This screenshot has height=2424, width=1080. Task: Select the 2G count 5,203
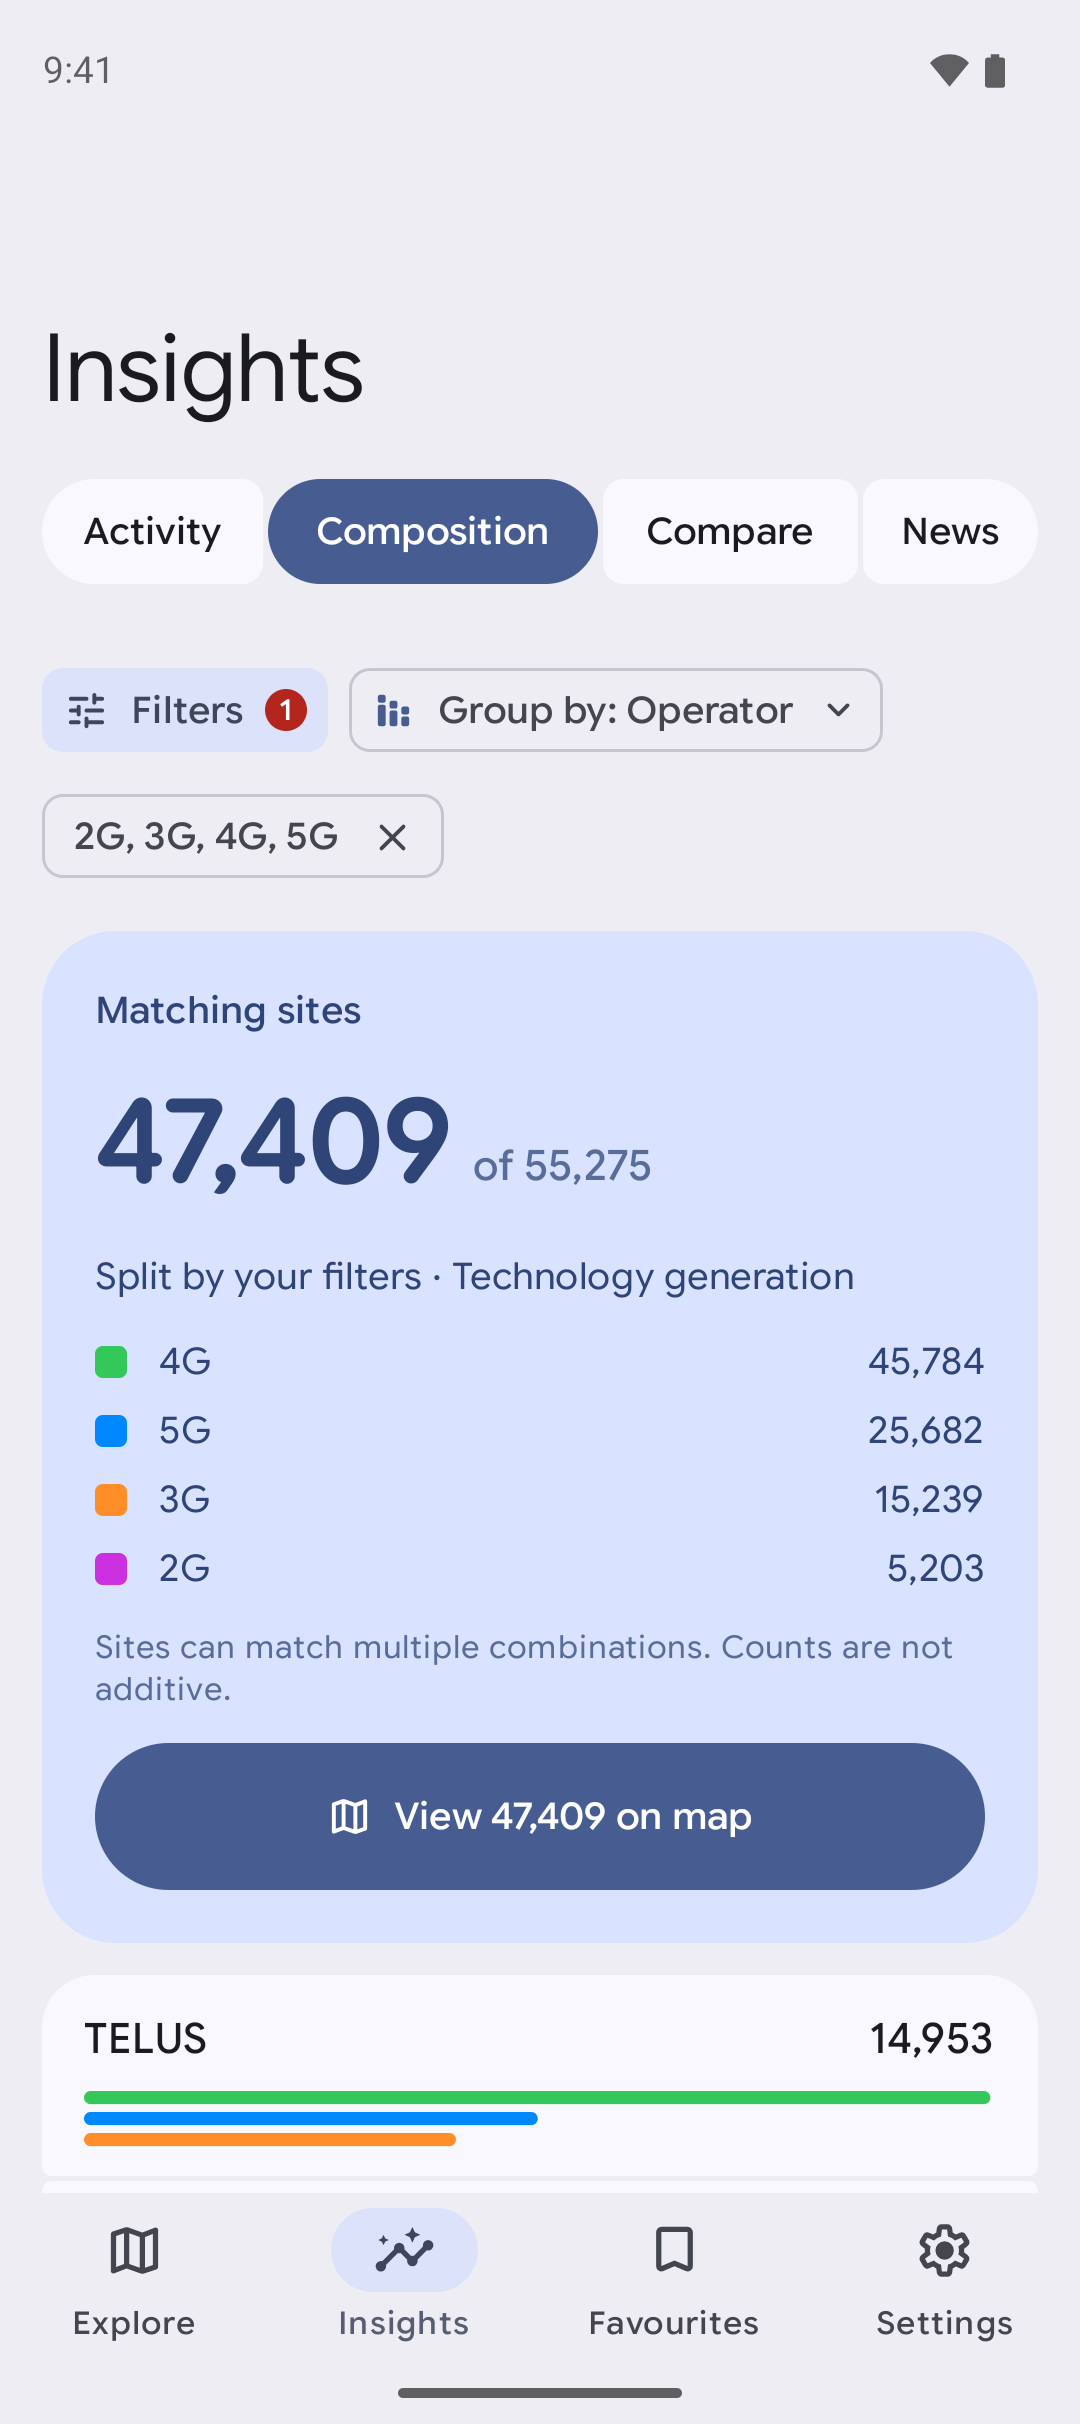tap(936, 1568)
